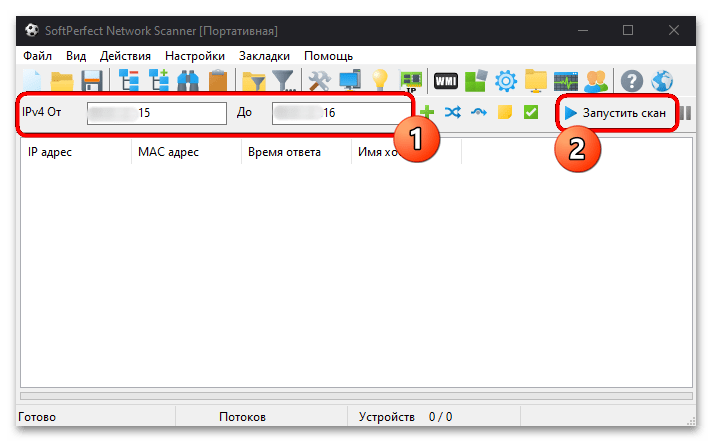Open the blue gear options icon
The height and width of the screenshot is (442, 712).
[x=505, y=81]
